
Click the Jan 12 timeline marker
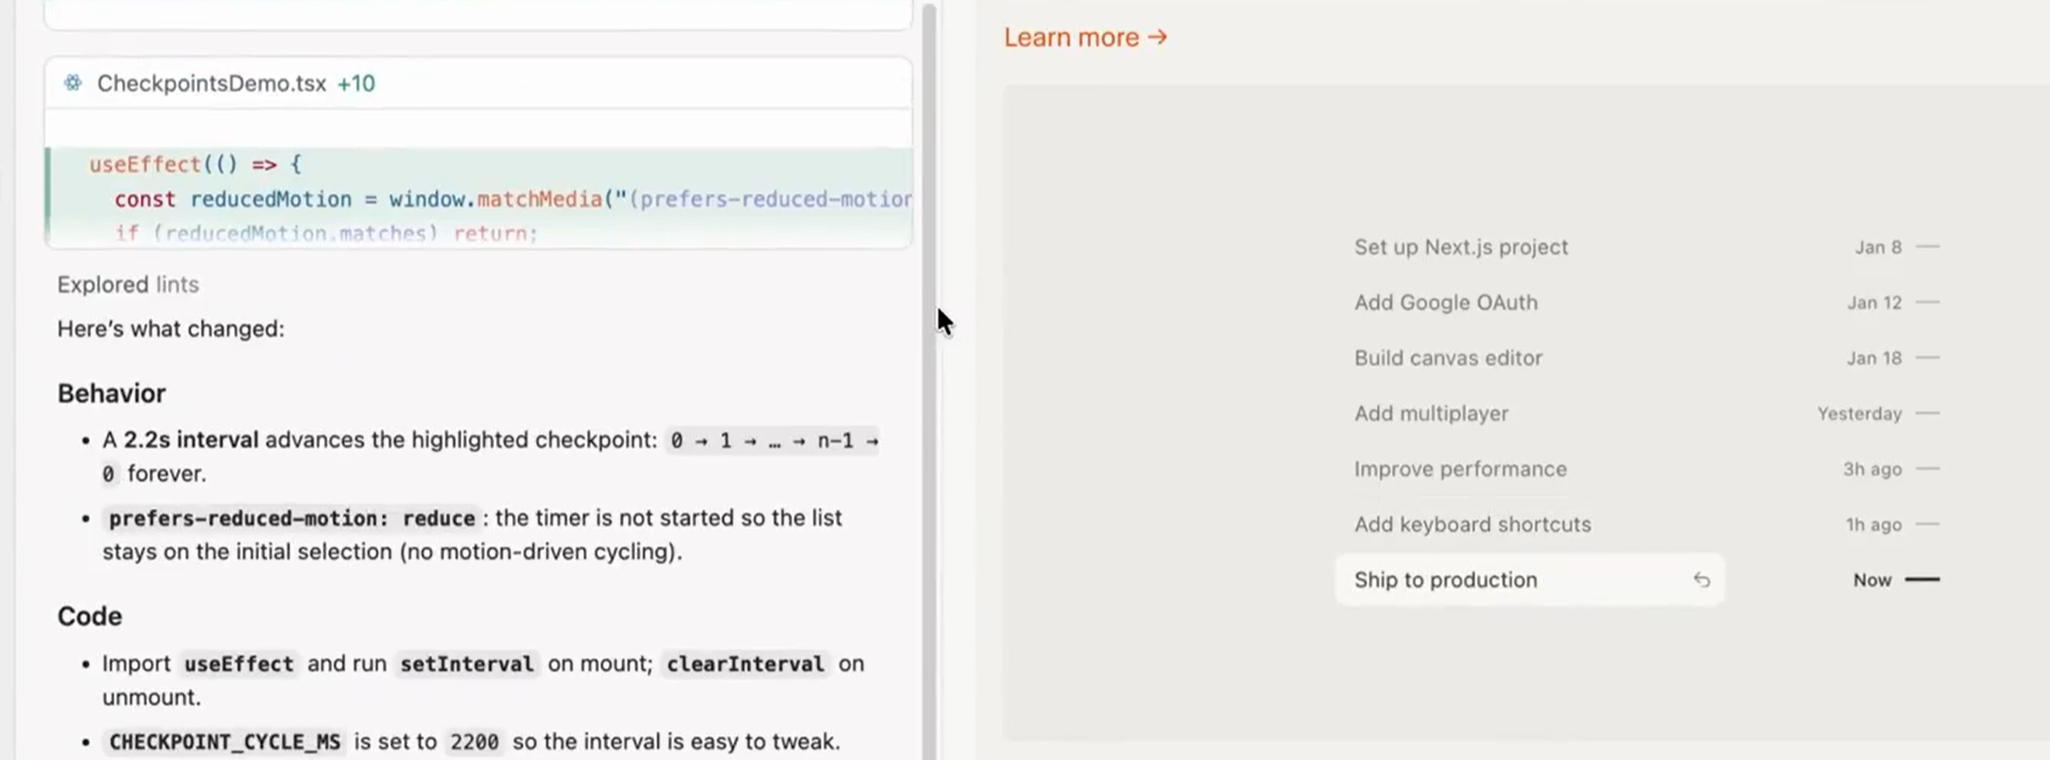pos(1893,302)
